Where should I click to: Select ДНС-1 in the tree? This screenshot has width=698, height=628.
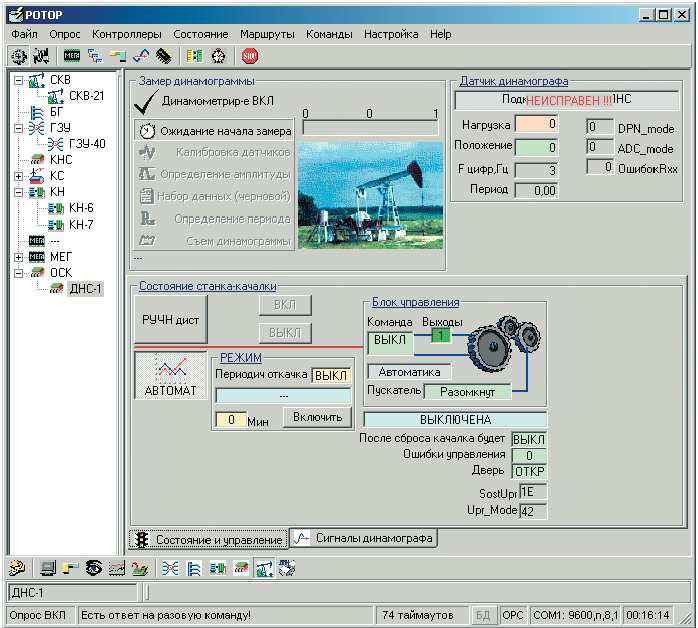(x=85, y=289)
